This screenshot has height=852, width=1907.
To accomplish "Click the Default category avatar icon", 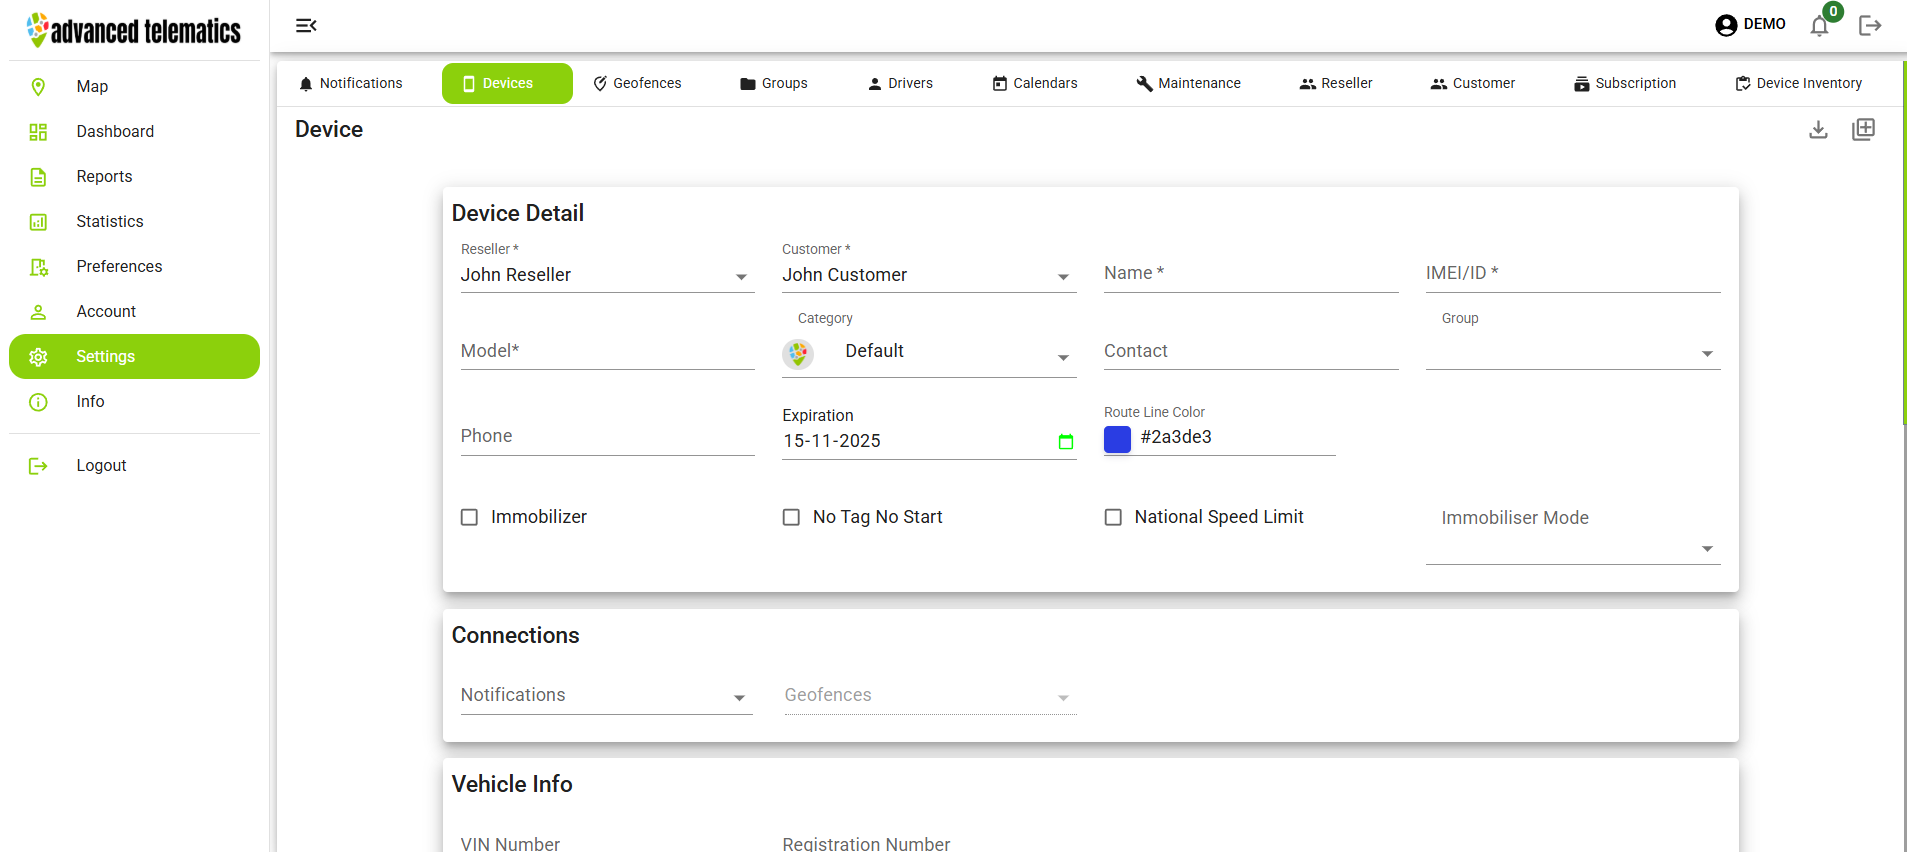I will (798, 353).
